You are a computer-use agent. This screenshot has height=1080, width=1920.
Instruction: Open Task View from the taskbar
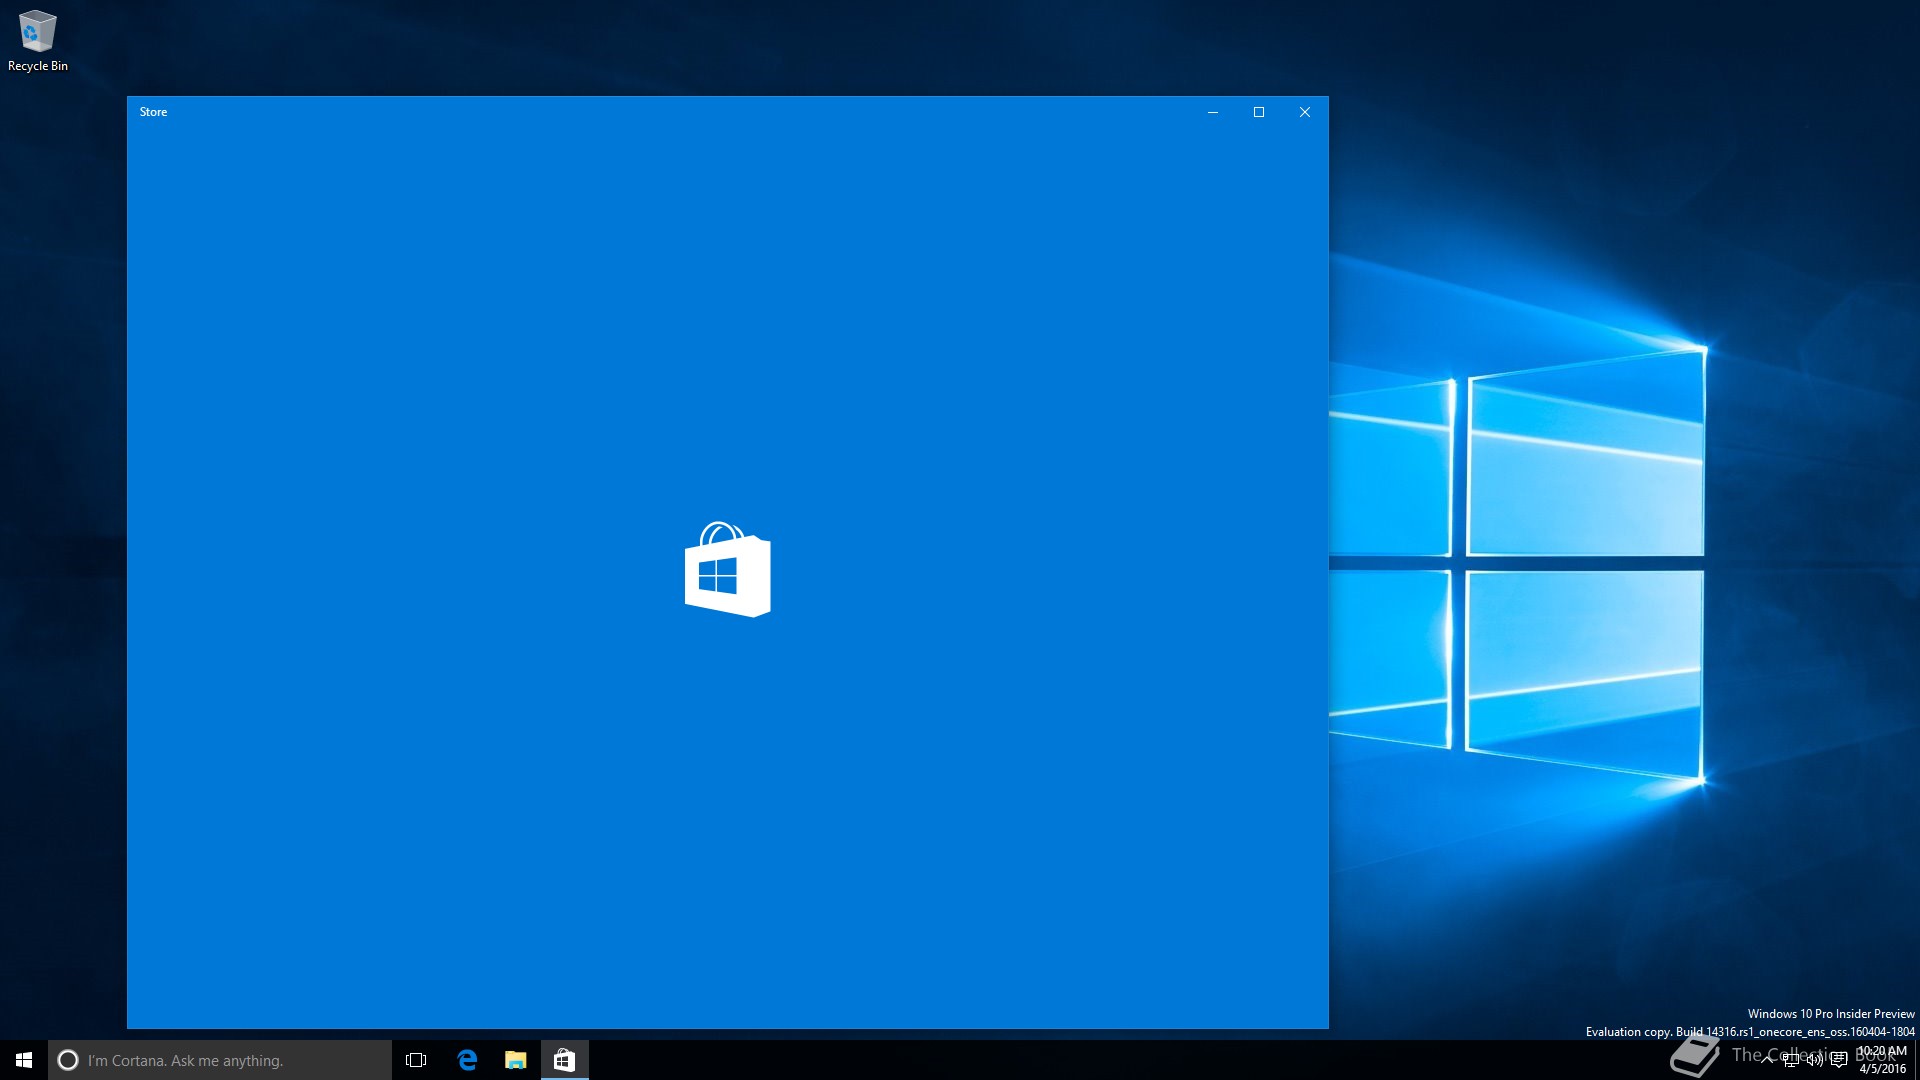(416, 1060)
